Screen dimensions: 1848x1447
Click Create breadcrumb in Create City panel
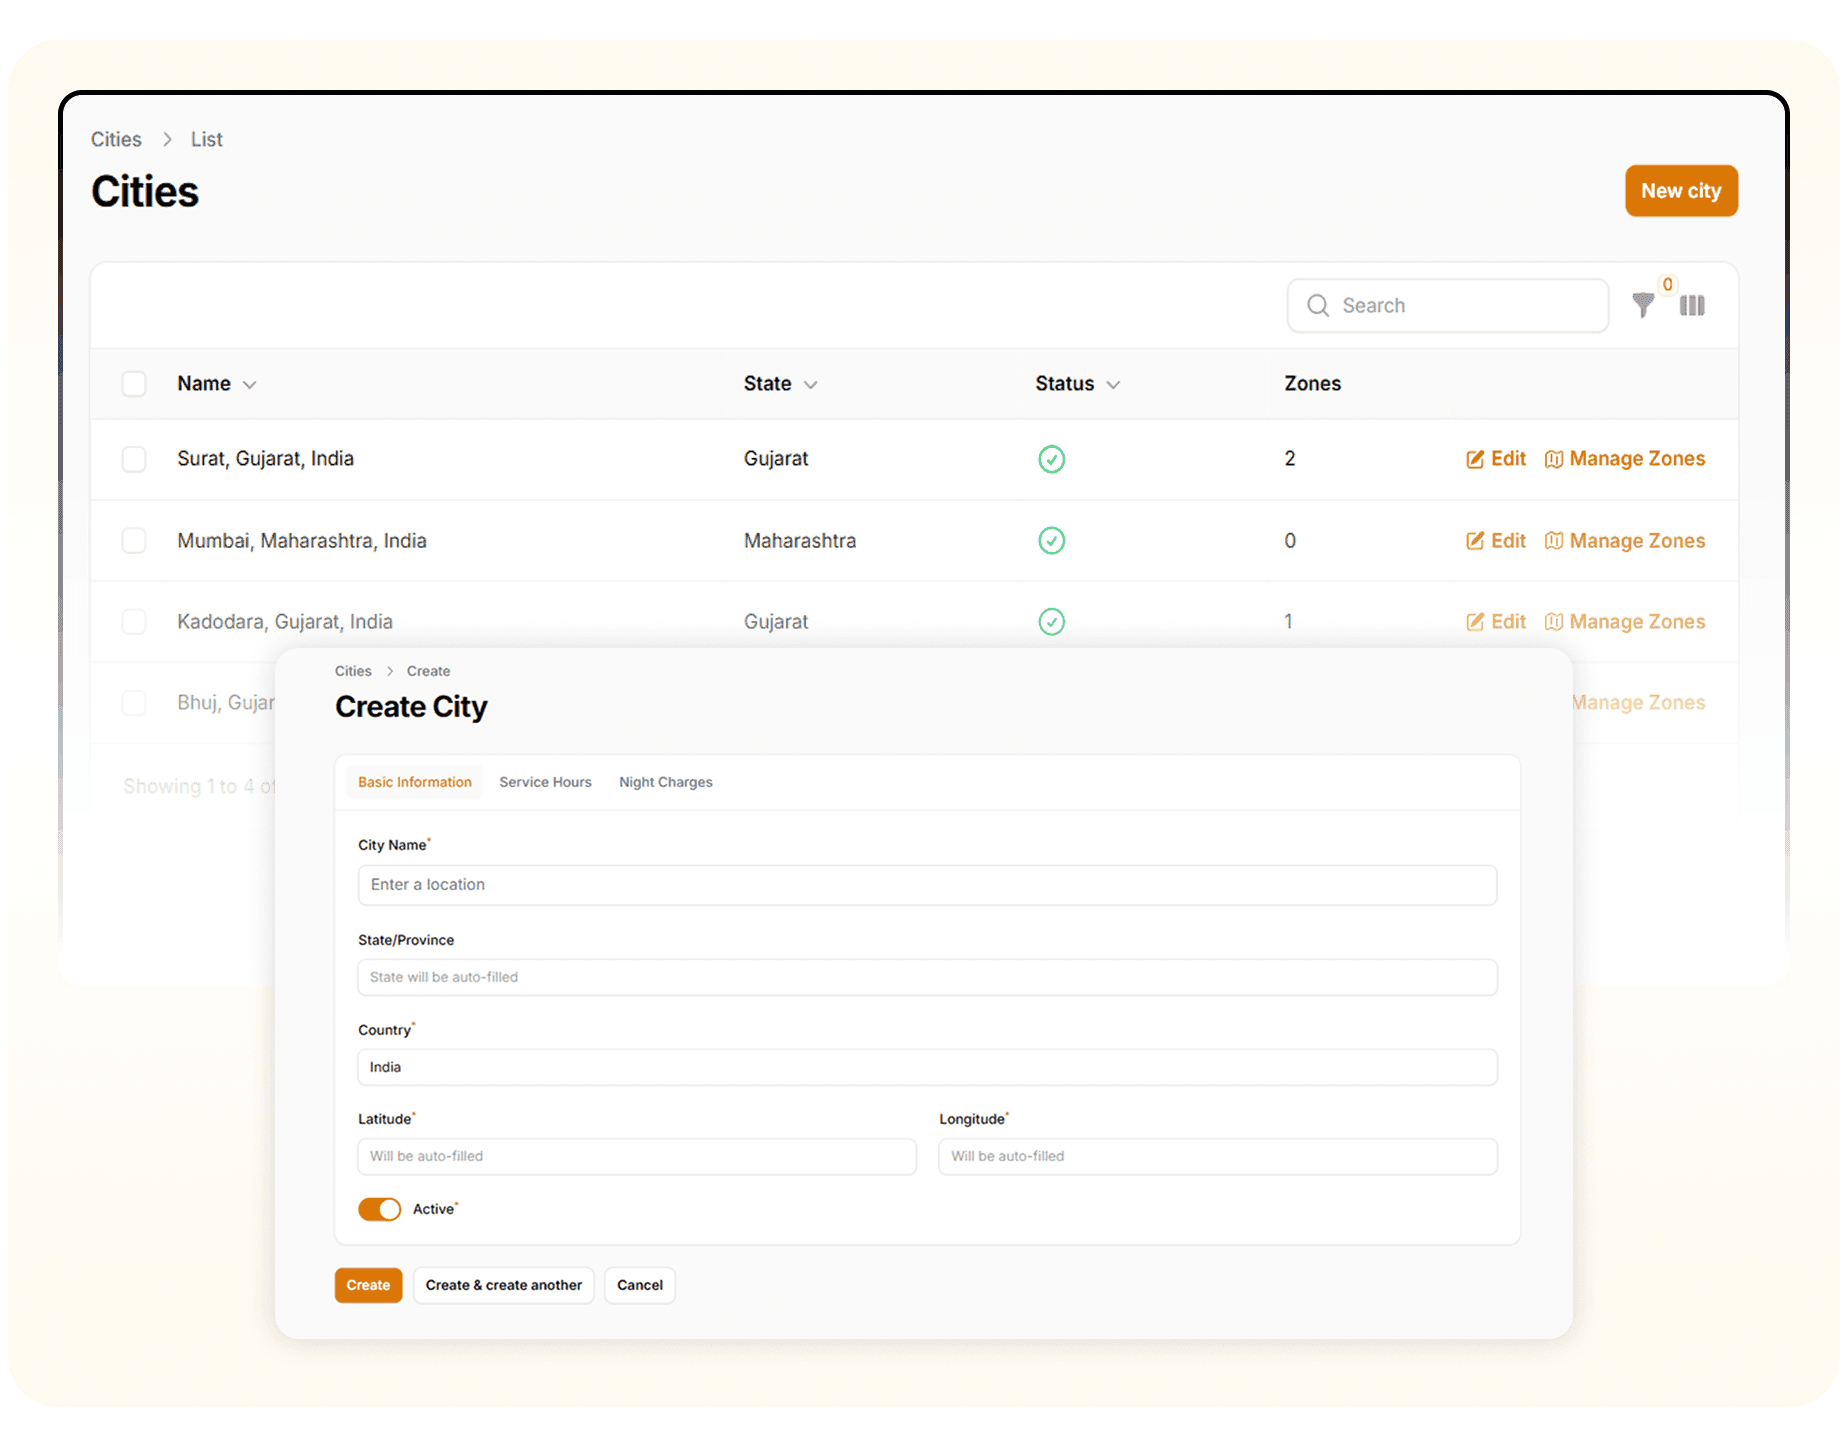pyautogui.click(x=428, y=671)
